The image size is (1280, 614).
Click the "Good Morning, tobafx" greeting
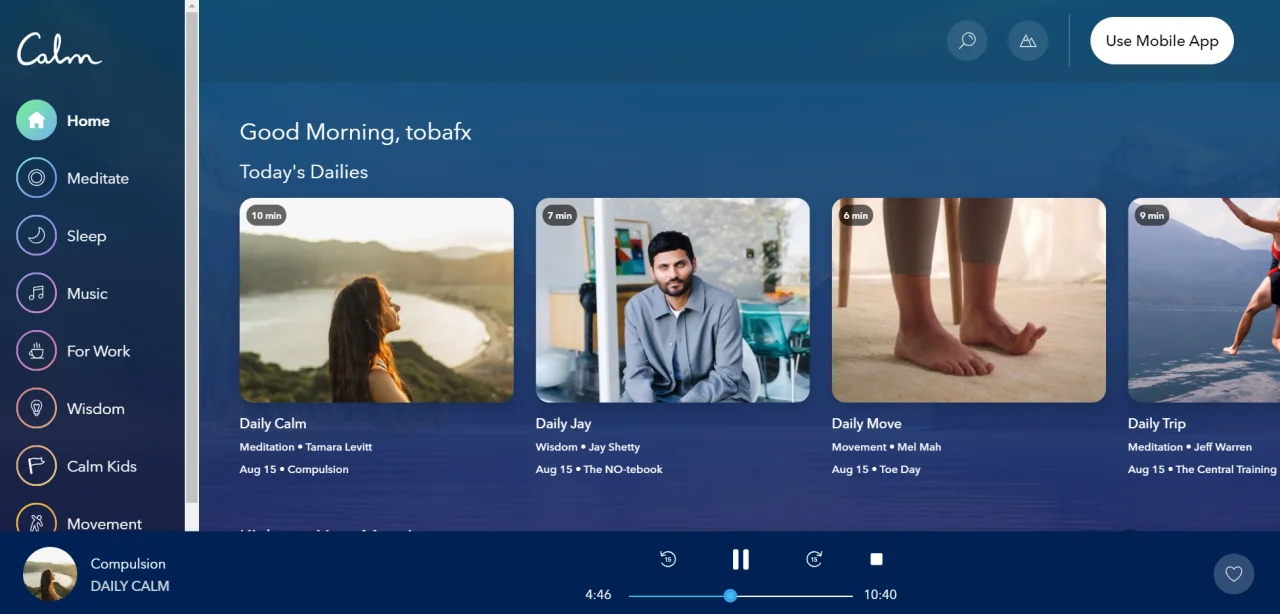(356, 132)
